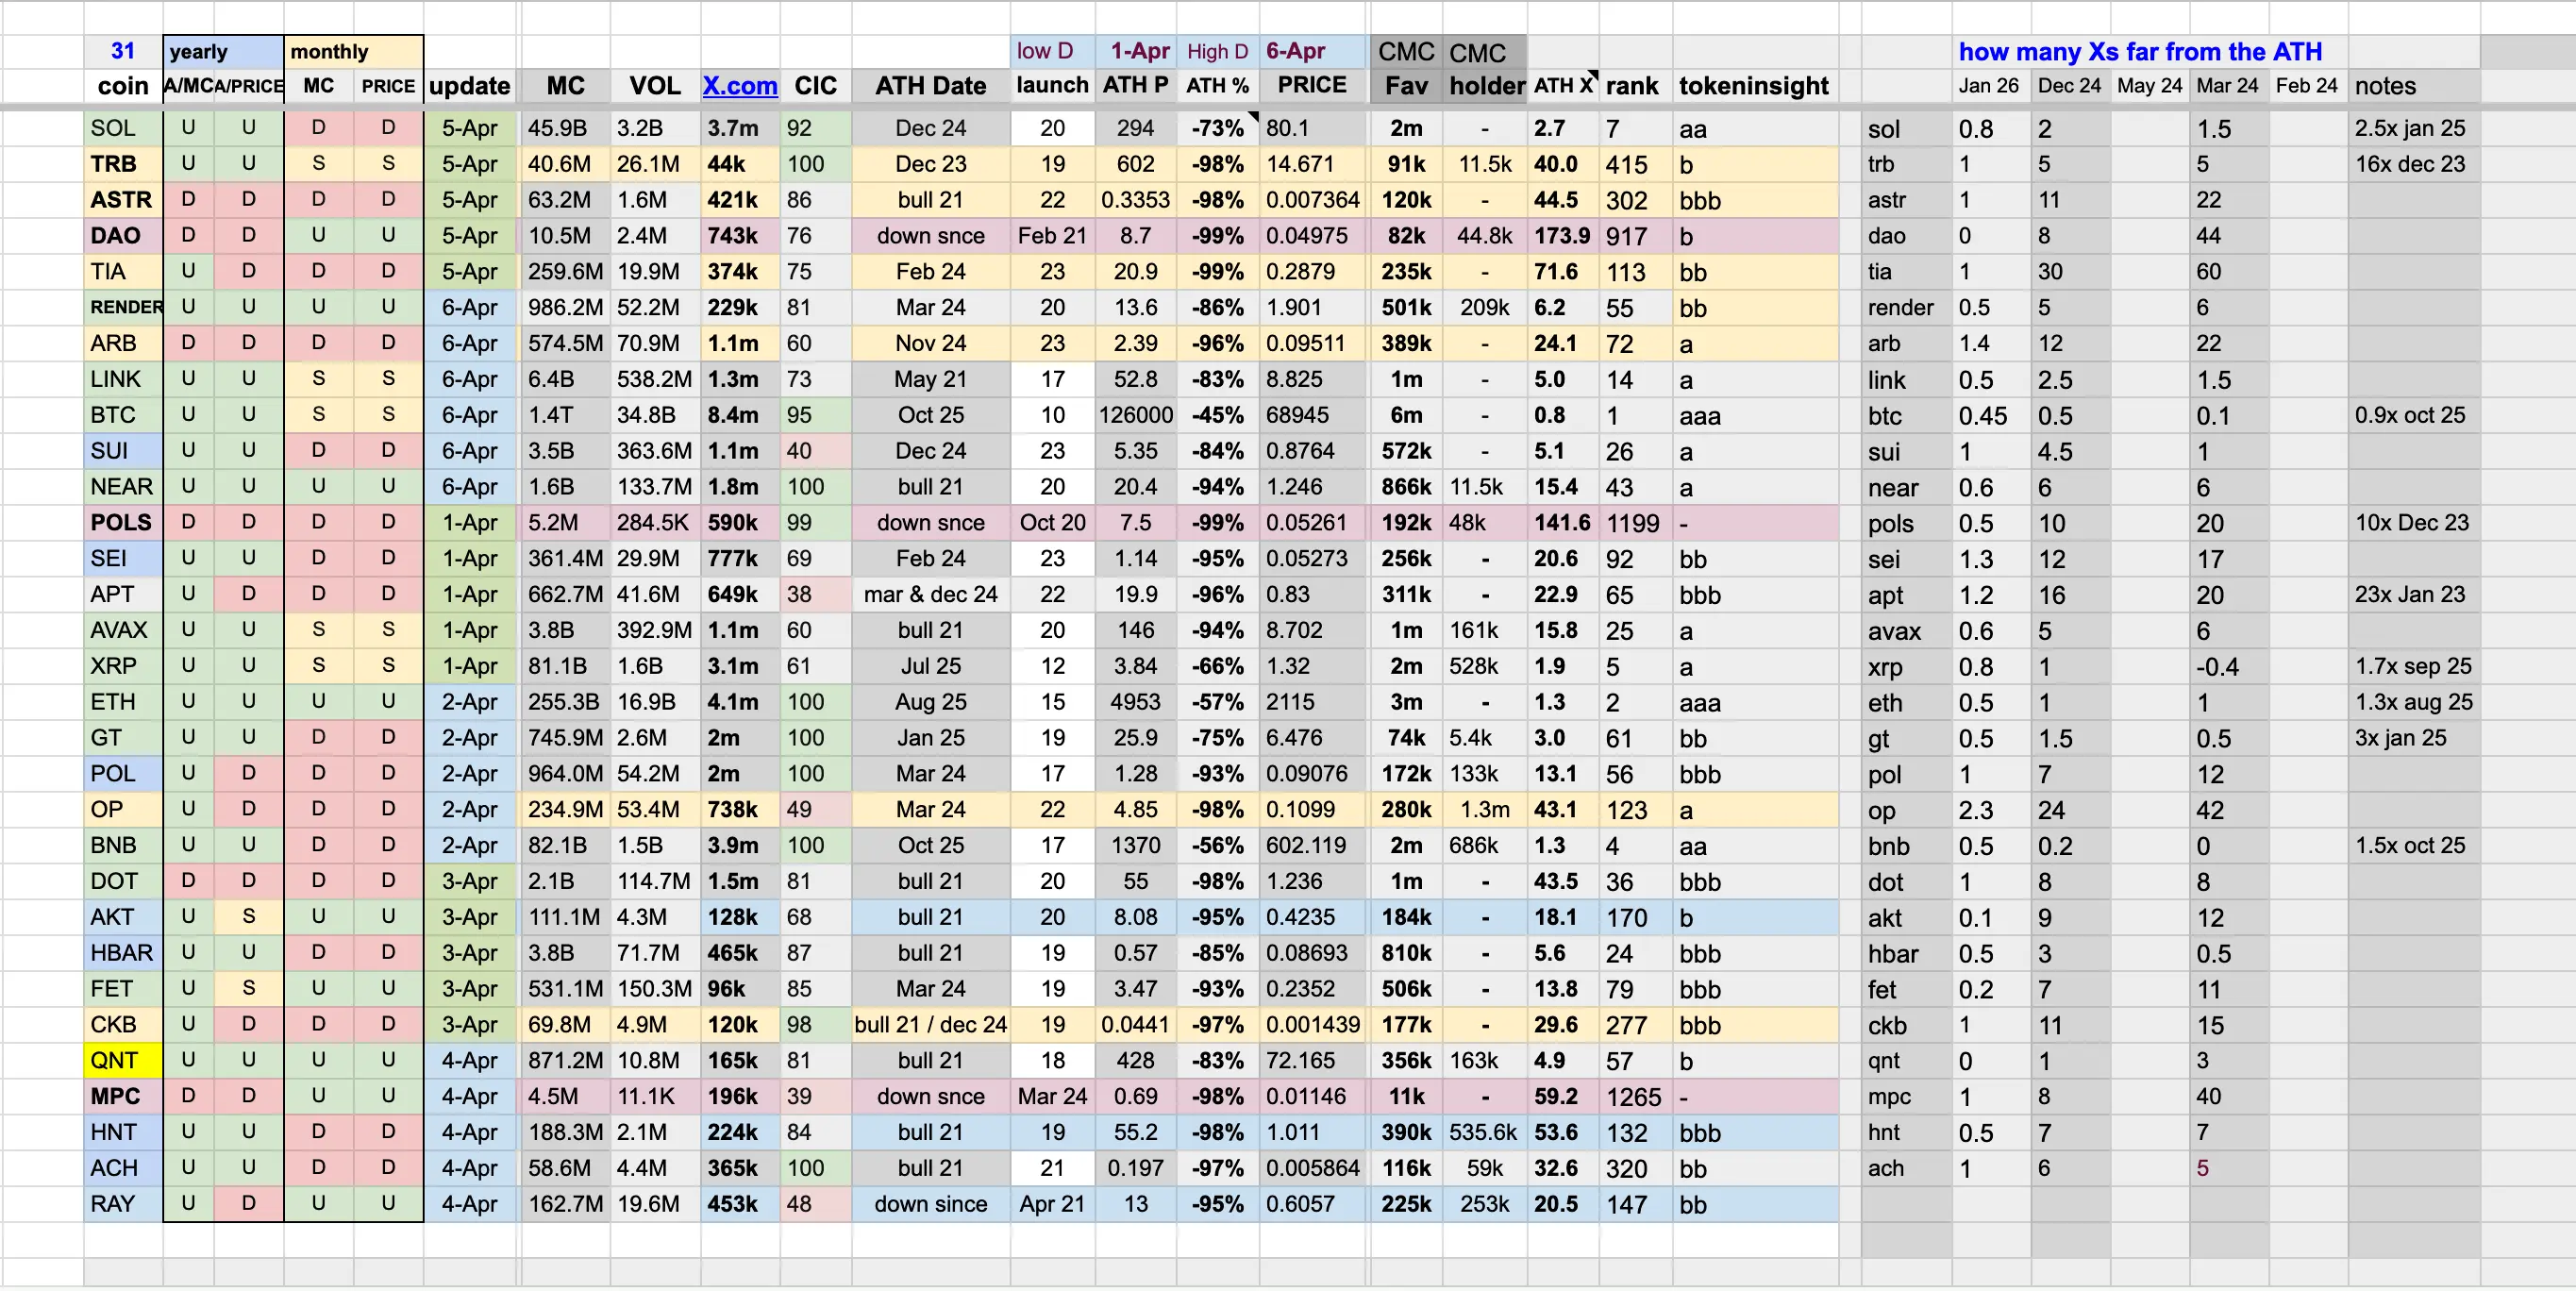Viewport: 2576px width, 1291px height.
Task: Click the 'how many Xs far from the ATH' heading
Action: 2139,51
